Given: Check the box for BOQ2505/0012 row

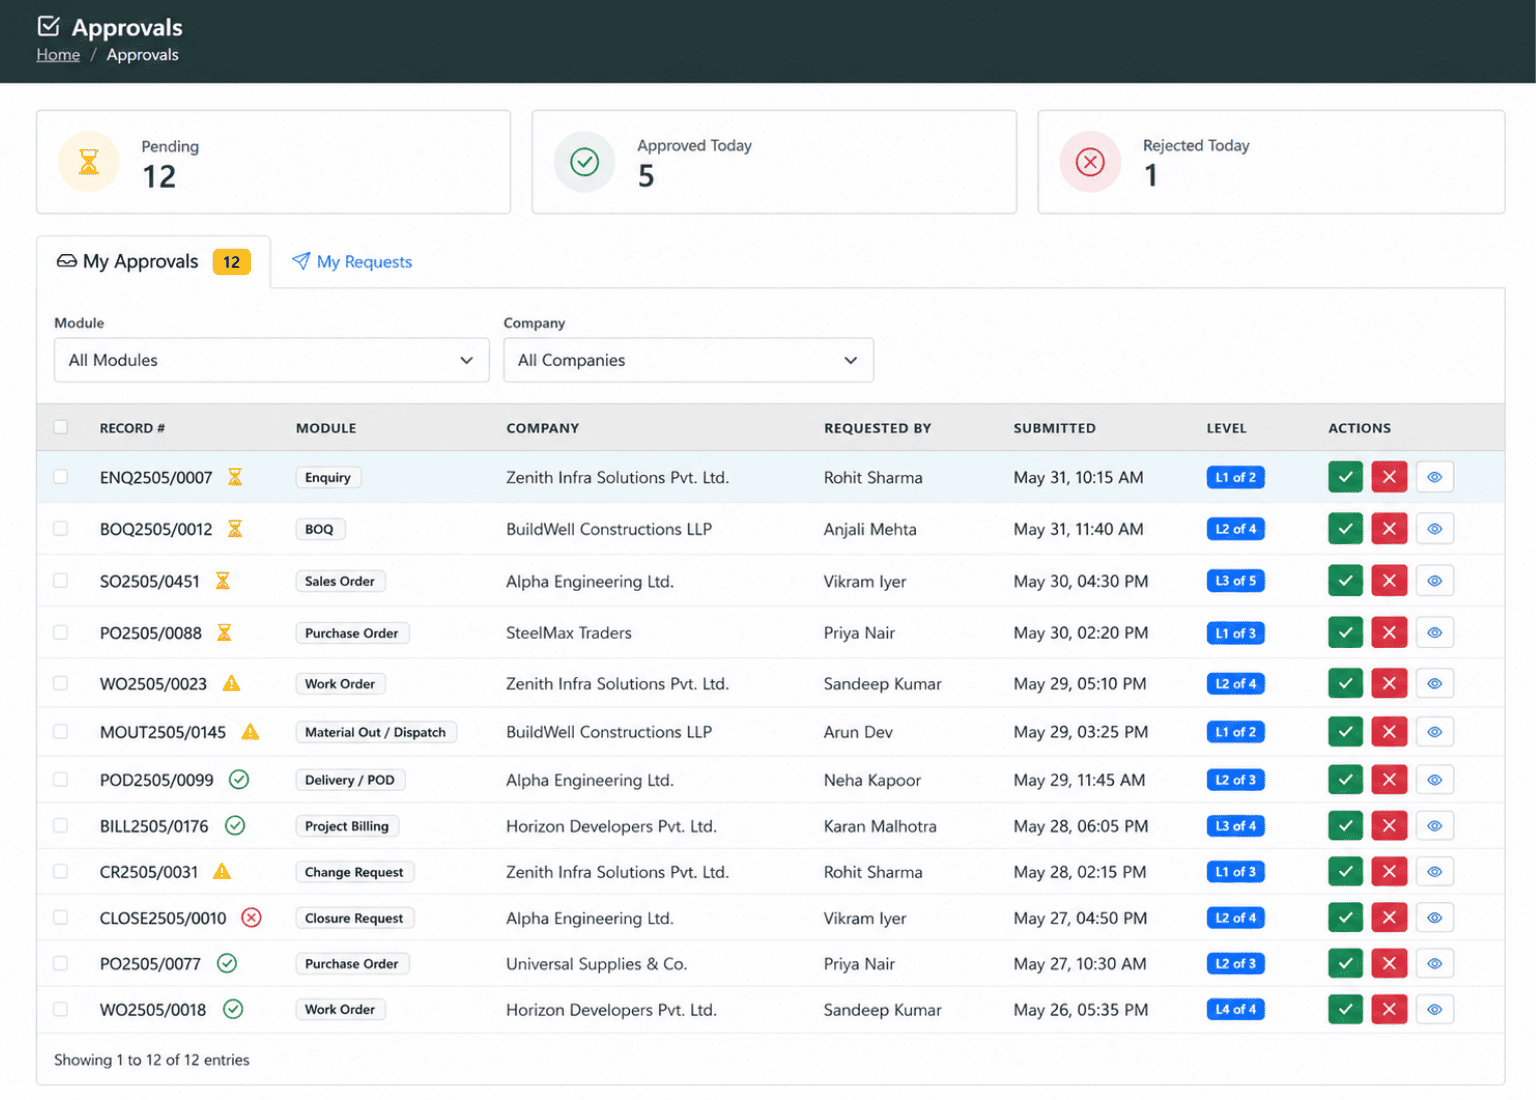Looking at the screenshot, I should point(61,529).
